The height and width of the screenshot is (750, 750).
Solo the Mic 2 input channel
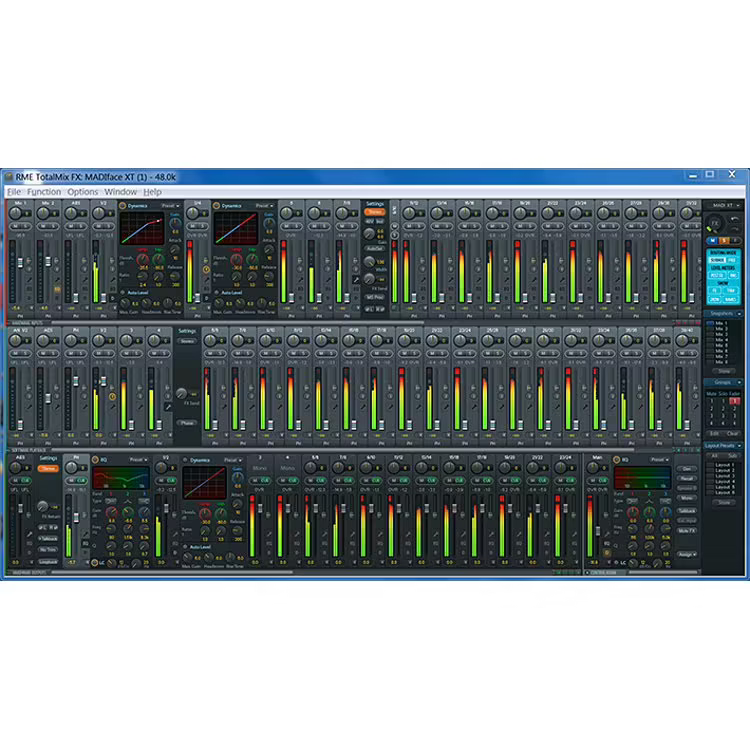tap(51, 226)
